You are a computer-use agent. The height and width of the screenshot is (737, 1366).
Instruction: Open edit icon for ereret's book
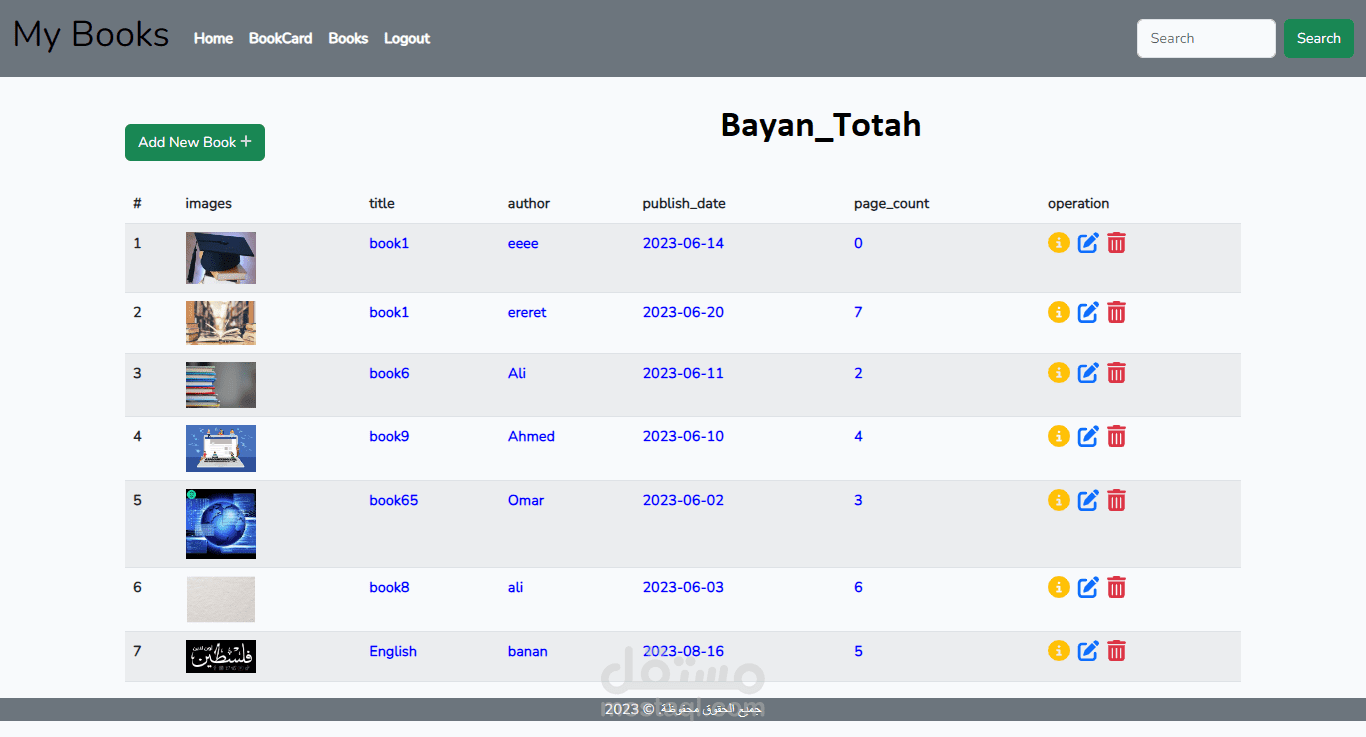point(1088,312)
